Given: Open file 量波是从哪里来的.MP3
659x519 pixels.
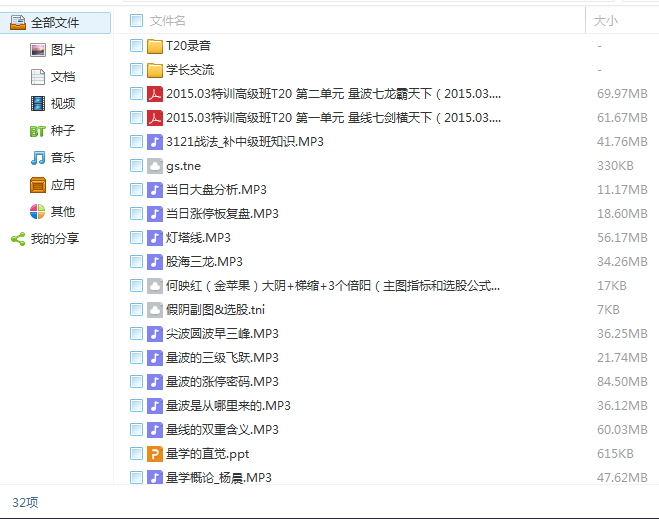Looking at the screenshot, I should click(x=228, y=406).
